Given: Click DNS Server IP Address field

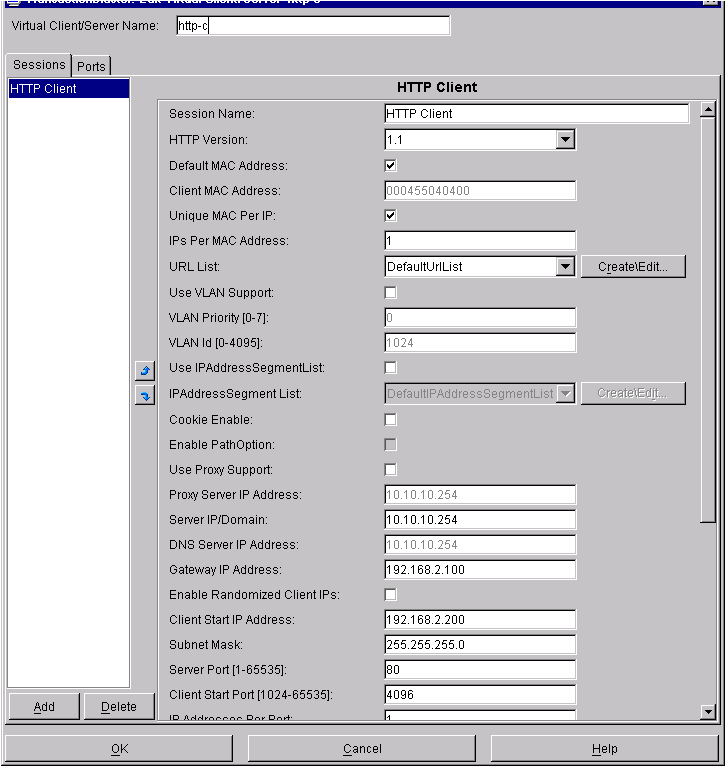Looking at the screenshot, I should coord(480,544).
